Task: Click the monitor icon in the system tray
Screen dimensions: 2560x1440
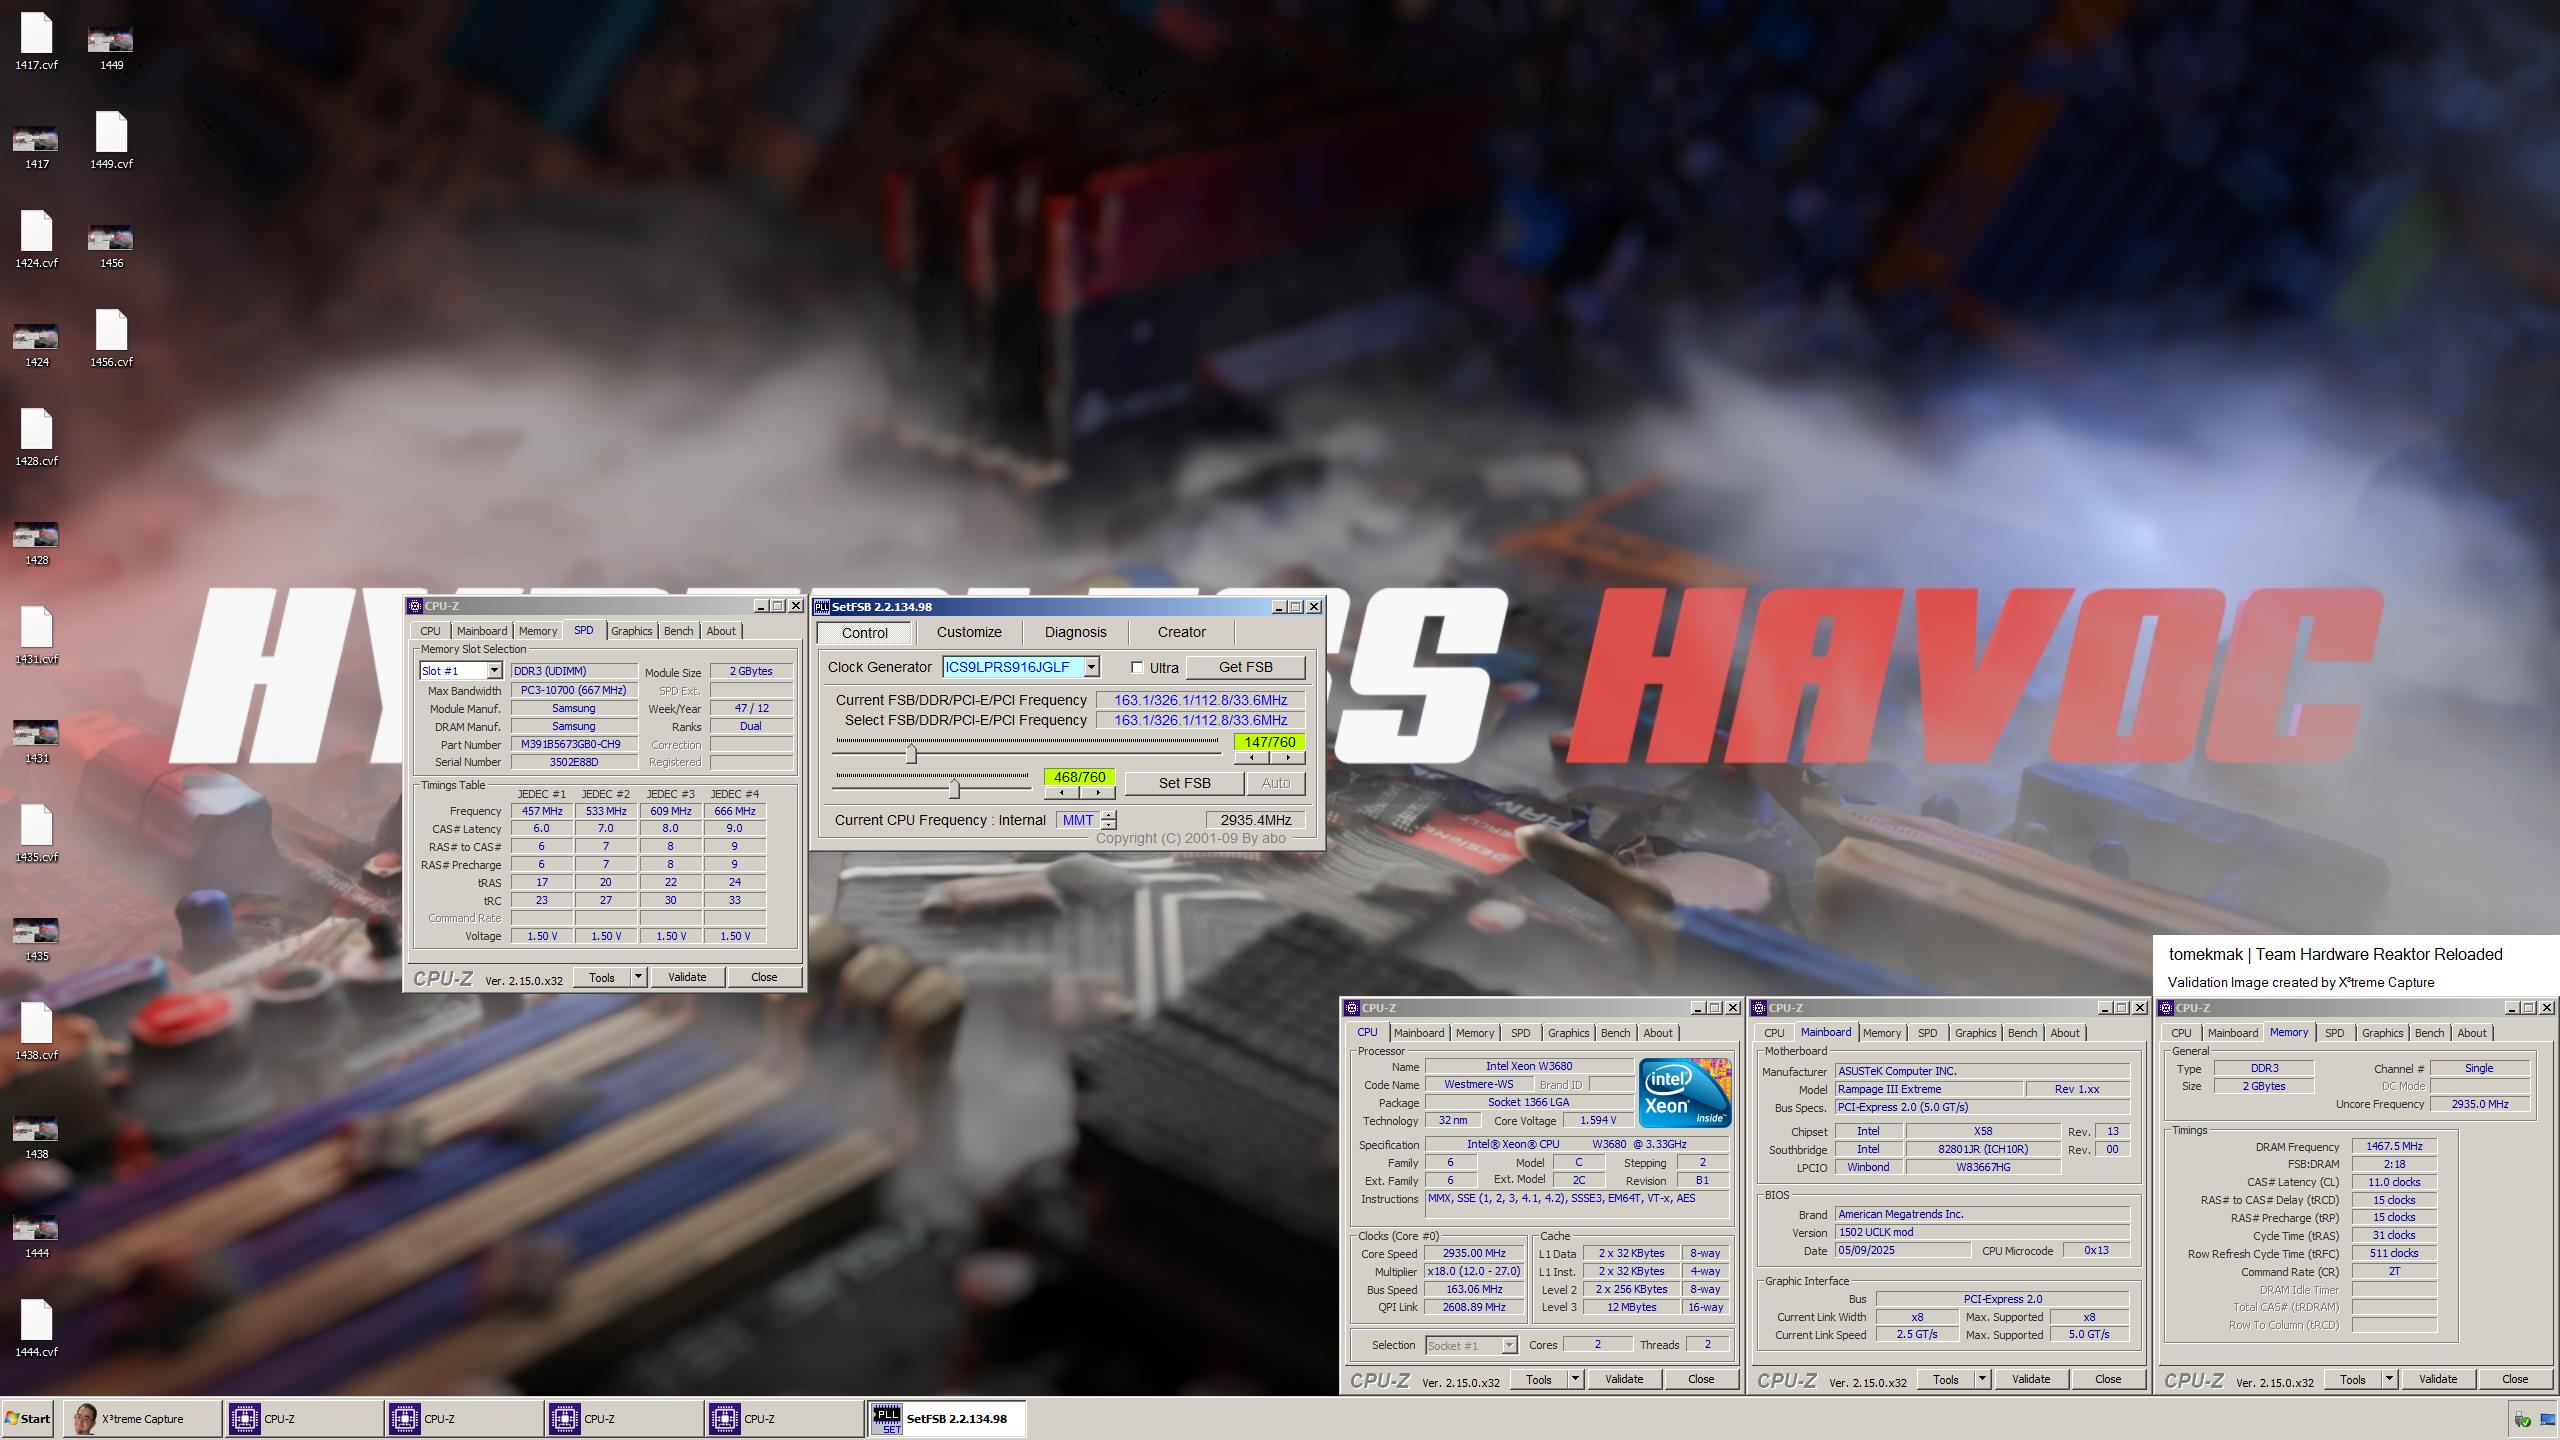Action: point(2547,1419)
